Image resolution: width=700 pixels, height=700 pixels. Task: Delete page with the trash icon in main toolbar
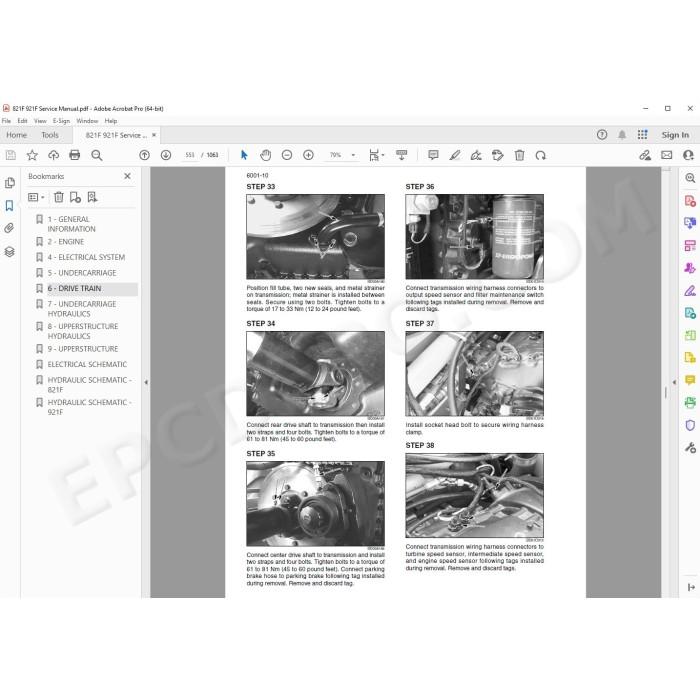pyautogui.click(x=519, y=155)
